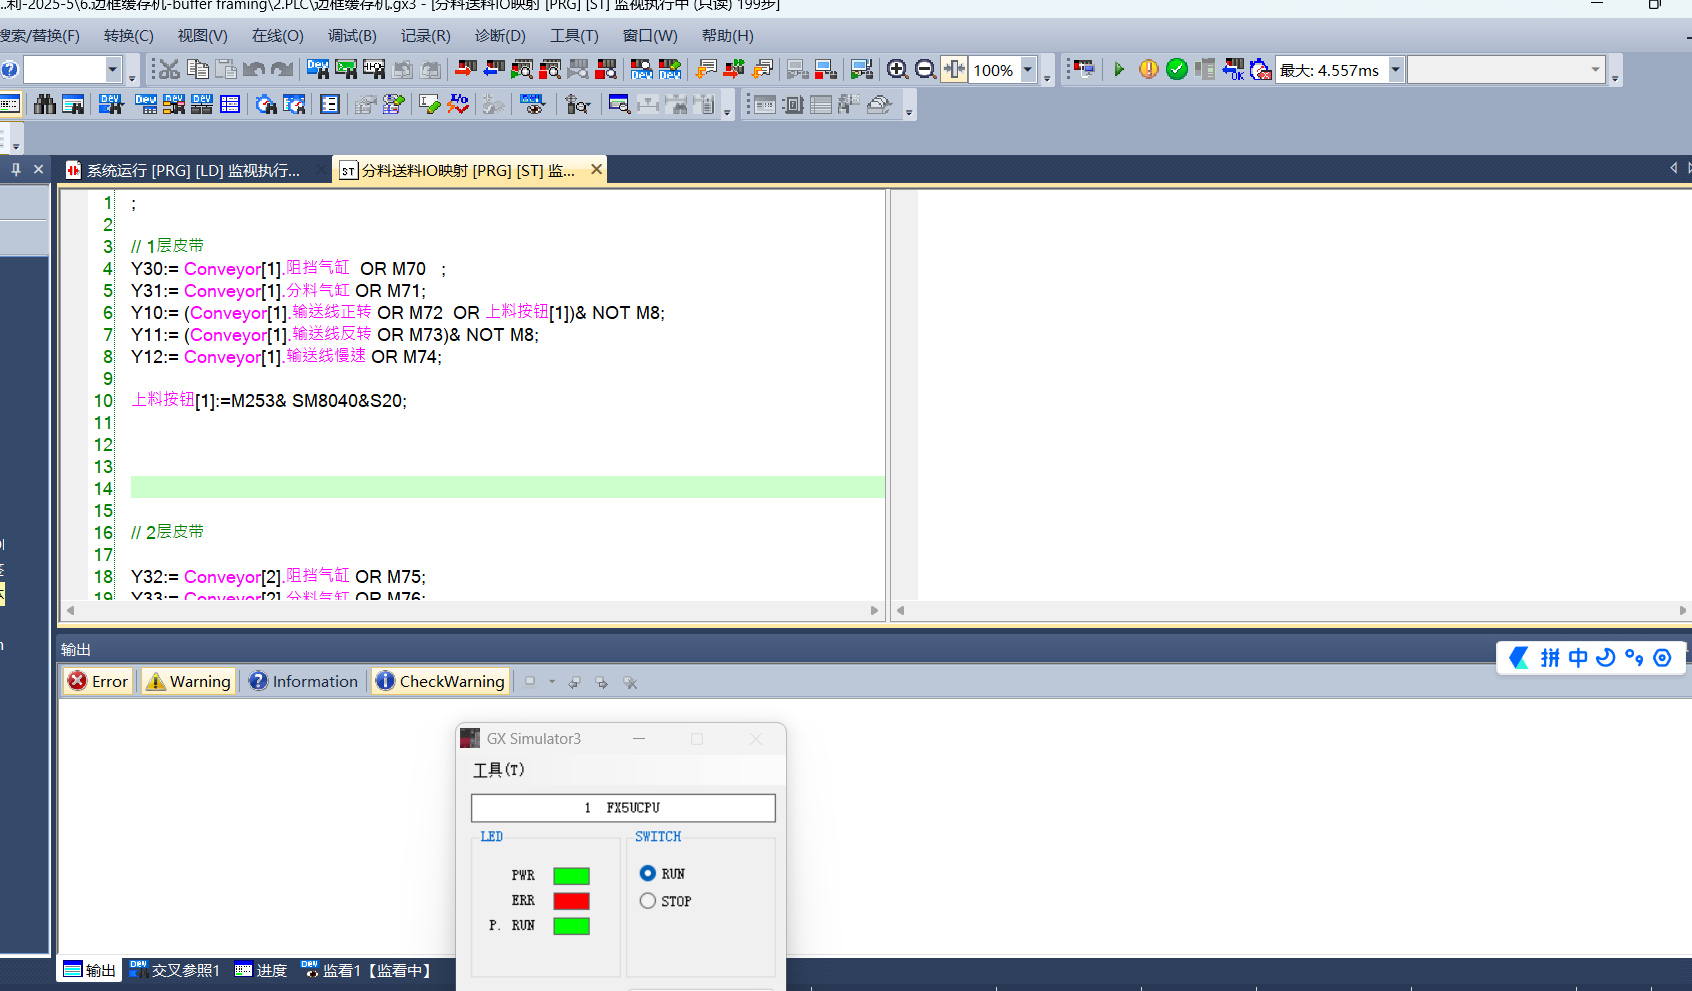
Task: Toggle the Error filter button
Action: click(98, 681)
